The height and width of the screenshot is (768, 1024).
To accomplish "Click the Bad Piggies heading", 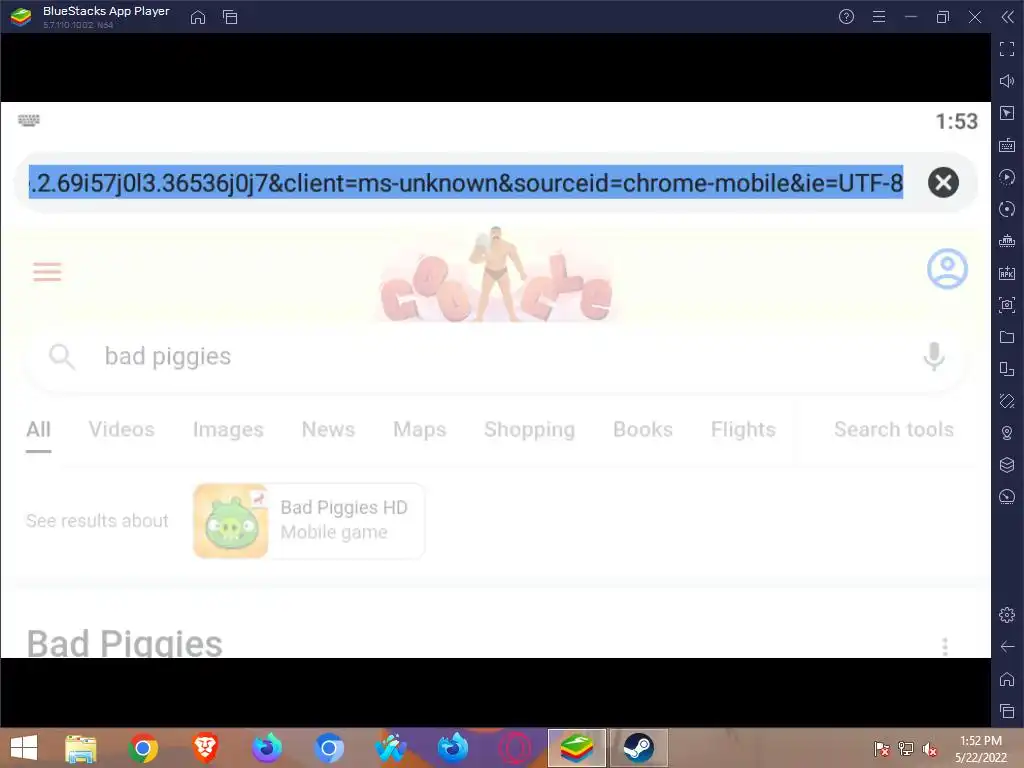I will pyautogui.click(x=124, y=642).
